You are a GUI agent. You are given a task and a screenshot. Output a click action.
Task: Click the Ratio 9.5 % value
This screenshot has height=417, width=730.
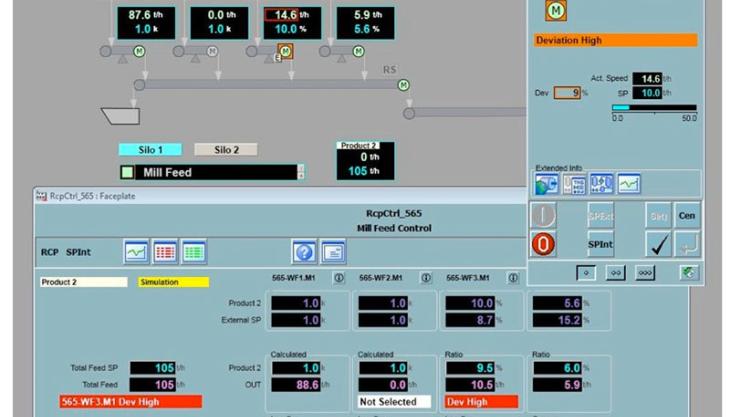click(470, 368)
